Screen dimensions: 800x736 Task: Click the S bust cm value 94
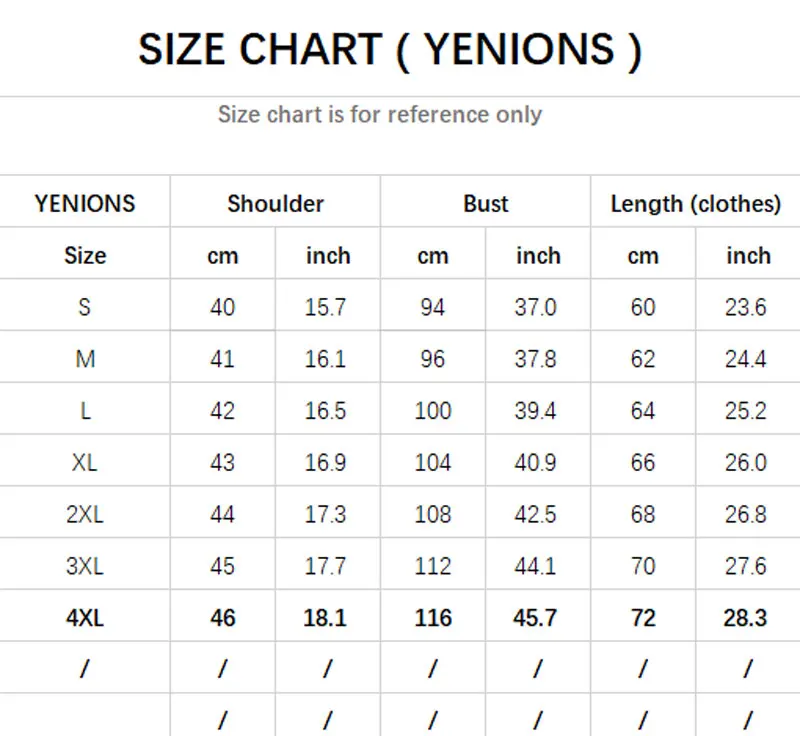click(x=433, y=307)
